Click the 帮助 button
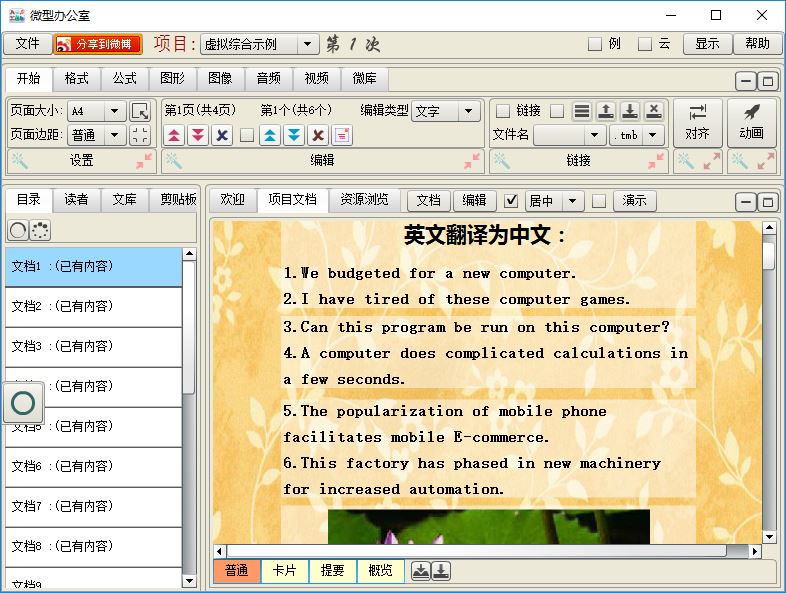This screenshot has height=593, width=786. (x=757, y=44)
